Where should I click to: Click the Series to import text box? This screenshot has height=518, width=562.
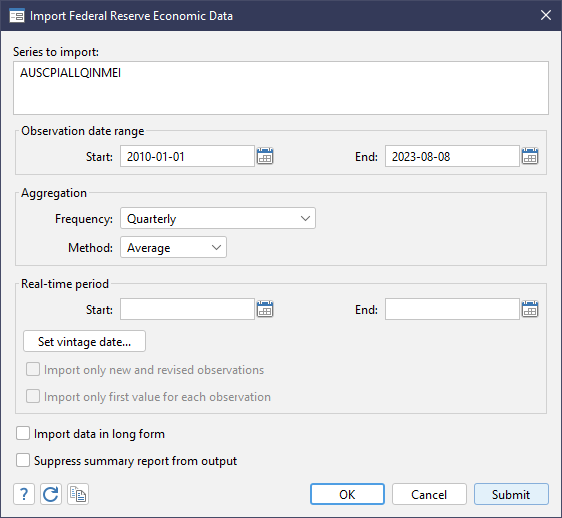[281, 88]
